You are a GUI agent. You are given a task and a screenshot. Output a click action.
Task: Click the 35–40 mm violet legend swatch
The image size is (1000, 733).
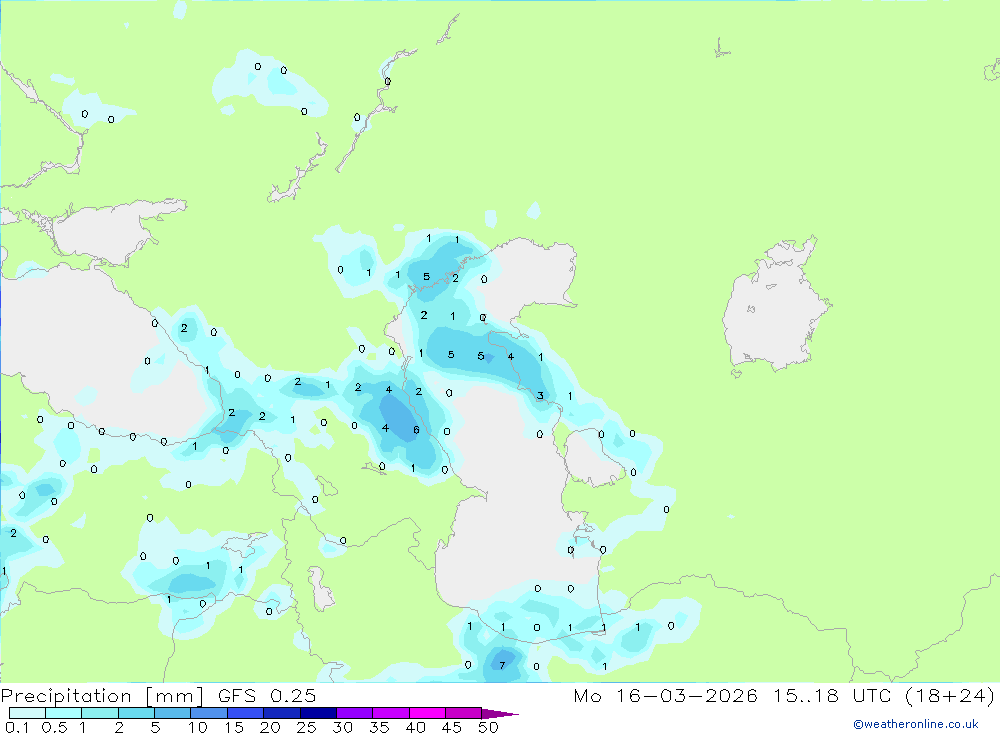[391, 713]
